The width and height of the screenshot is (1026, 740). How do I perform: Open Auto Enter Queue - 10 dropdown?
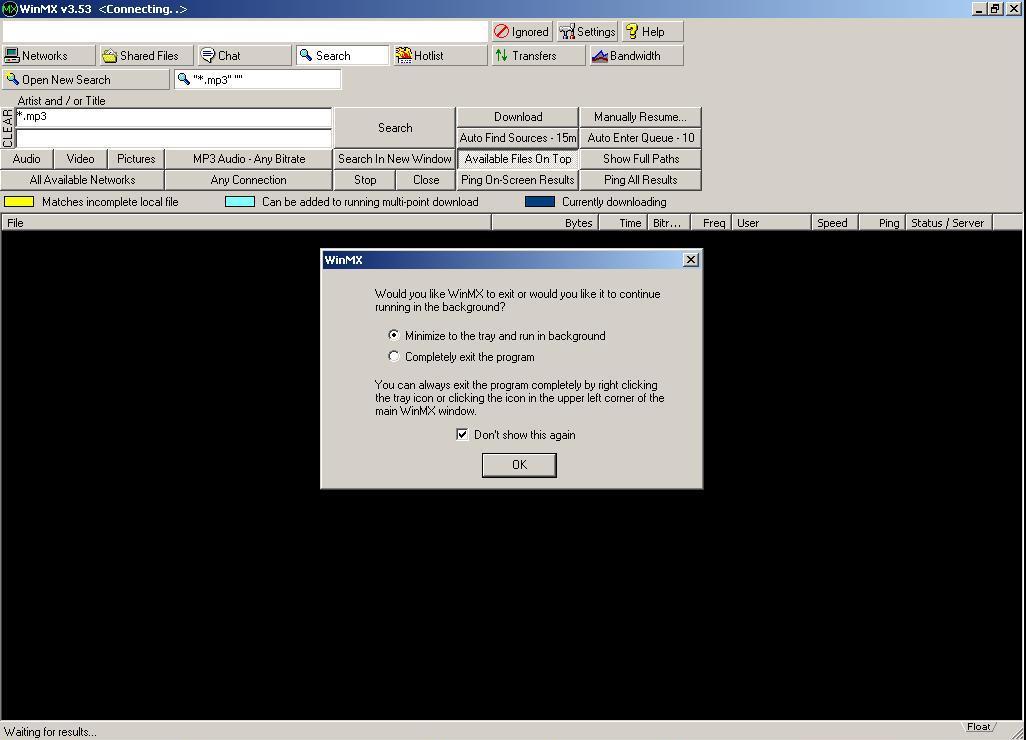click(641, 138)
